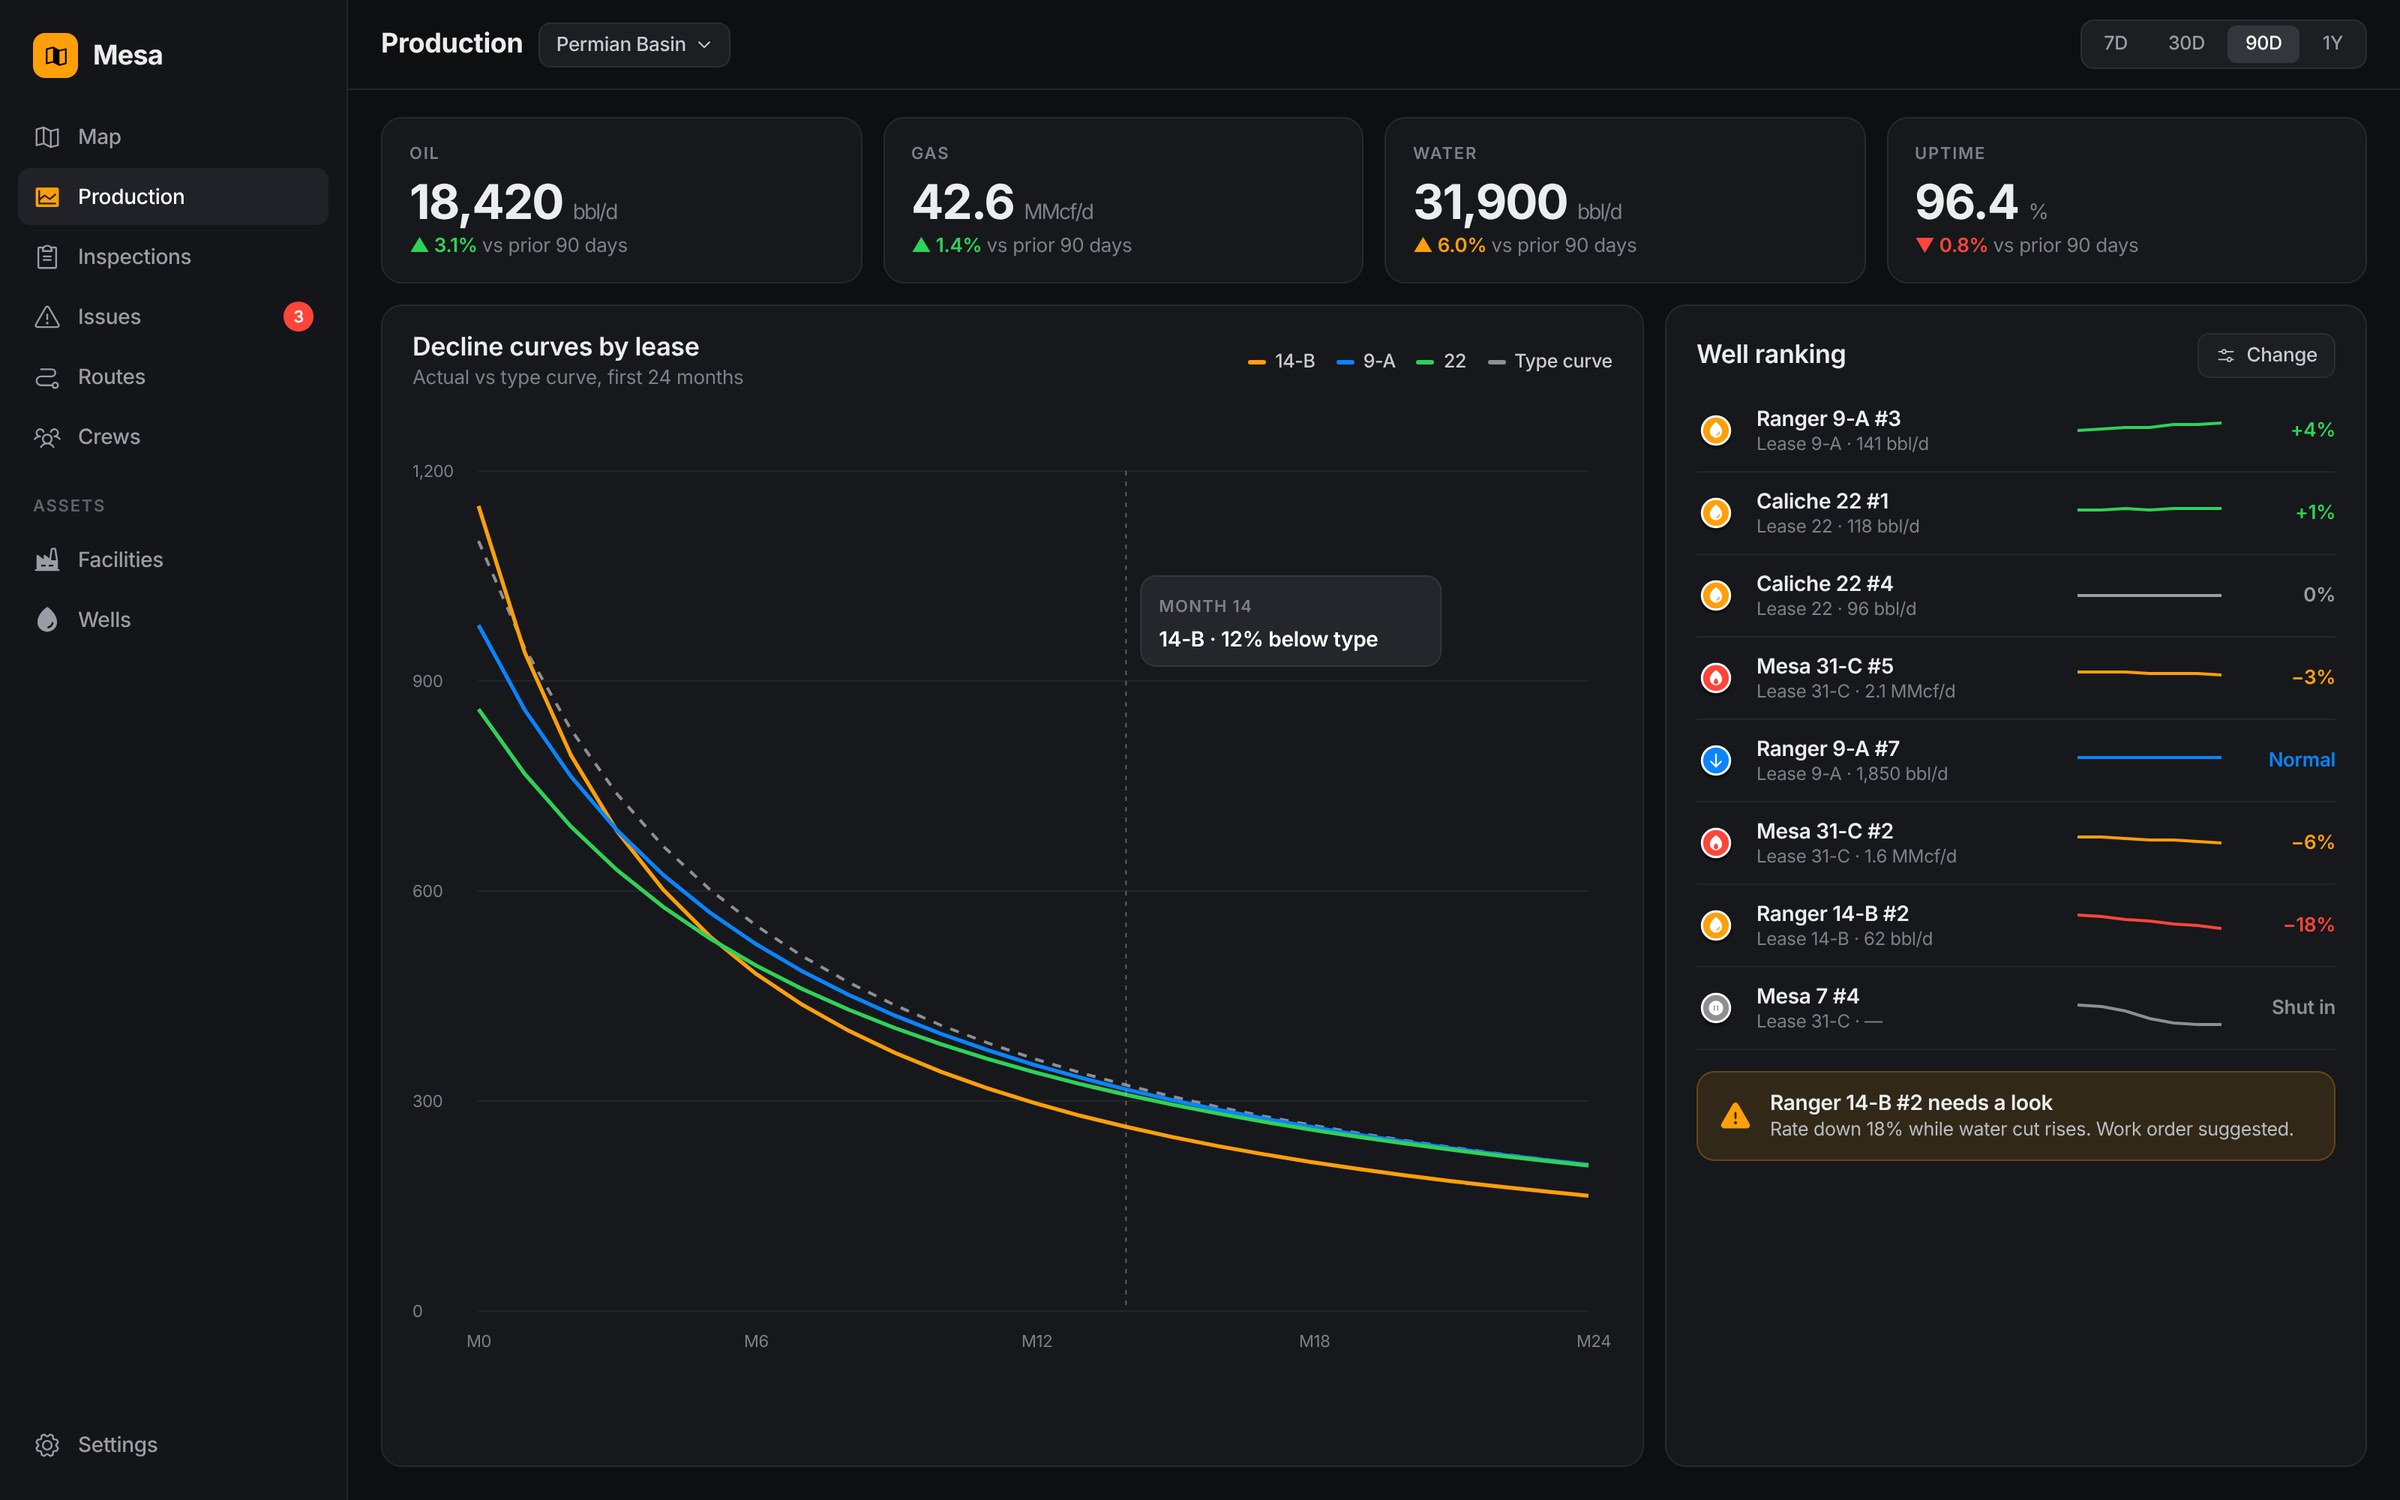The image size is (2400, 1500).
Task: Click the Uptime 96.4 % card
Action: [2126, 200]
